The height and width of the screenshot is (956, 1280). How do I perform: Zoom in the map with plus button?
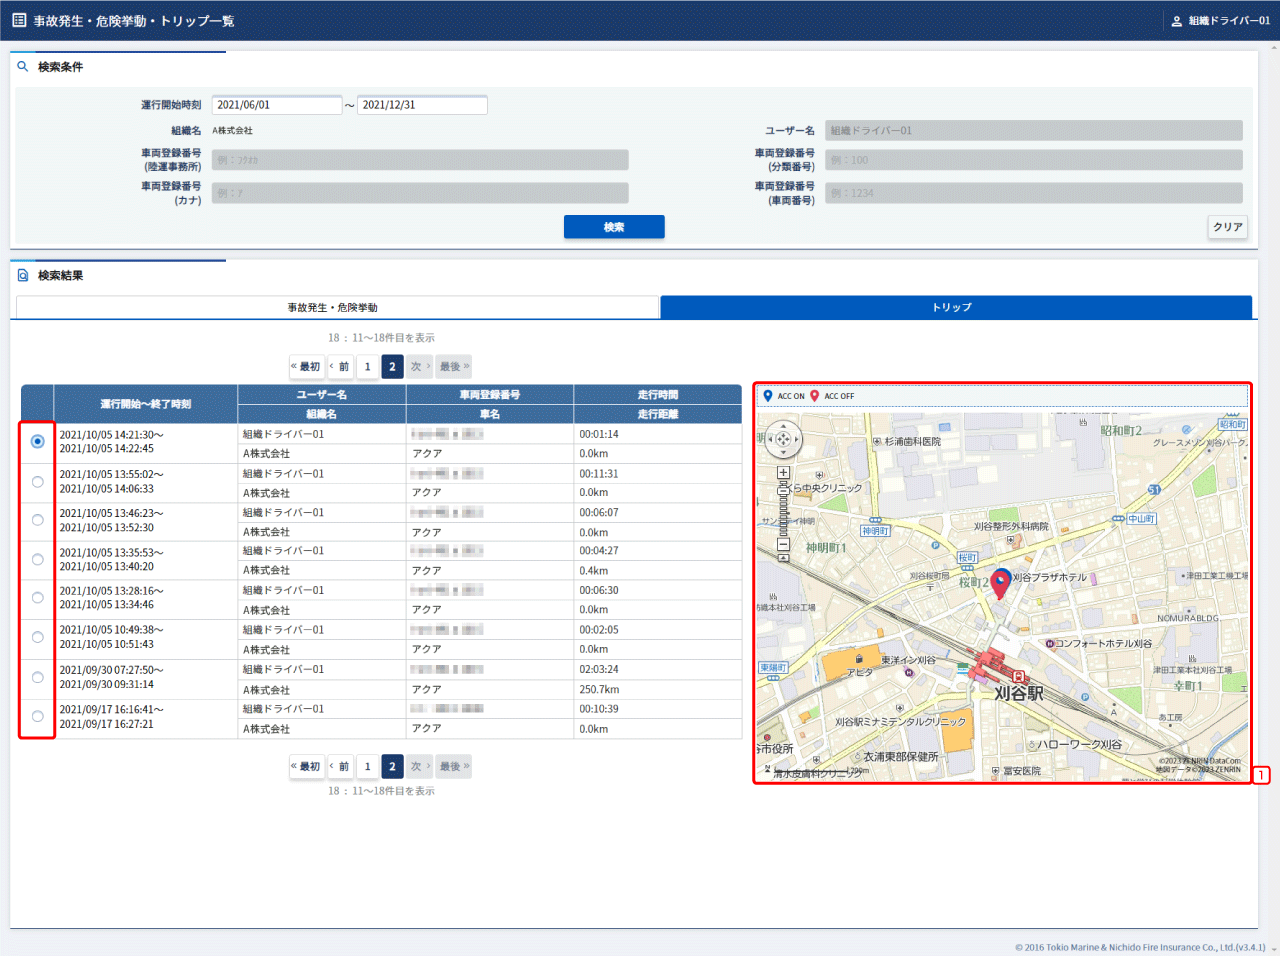click(x=783, y=473)
